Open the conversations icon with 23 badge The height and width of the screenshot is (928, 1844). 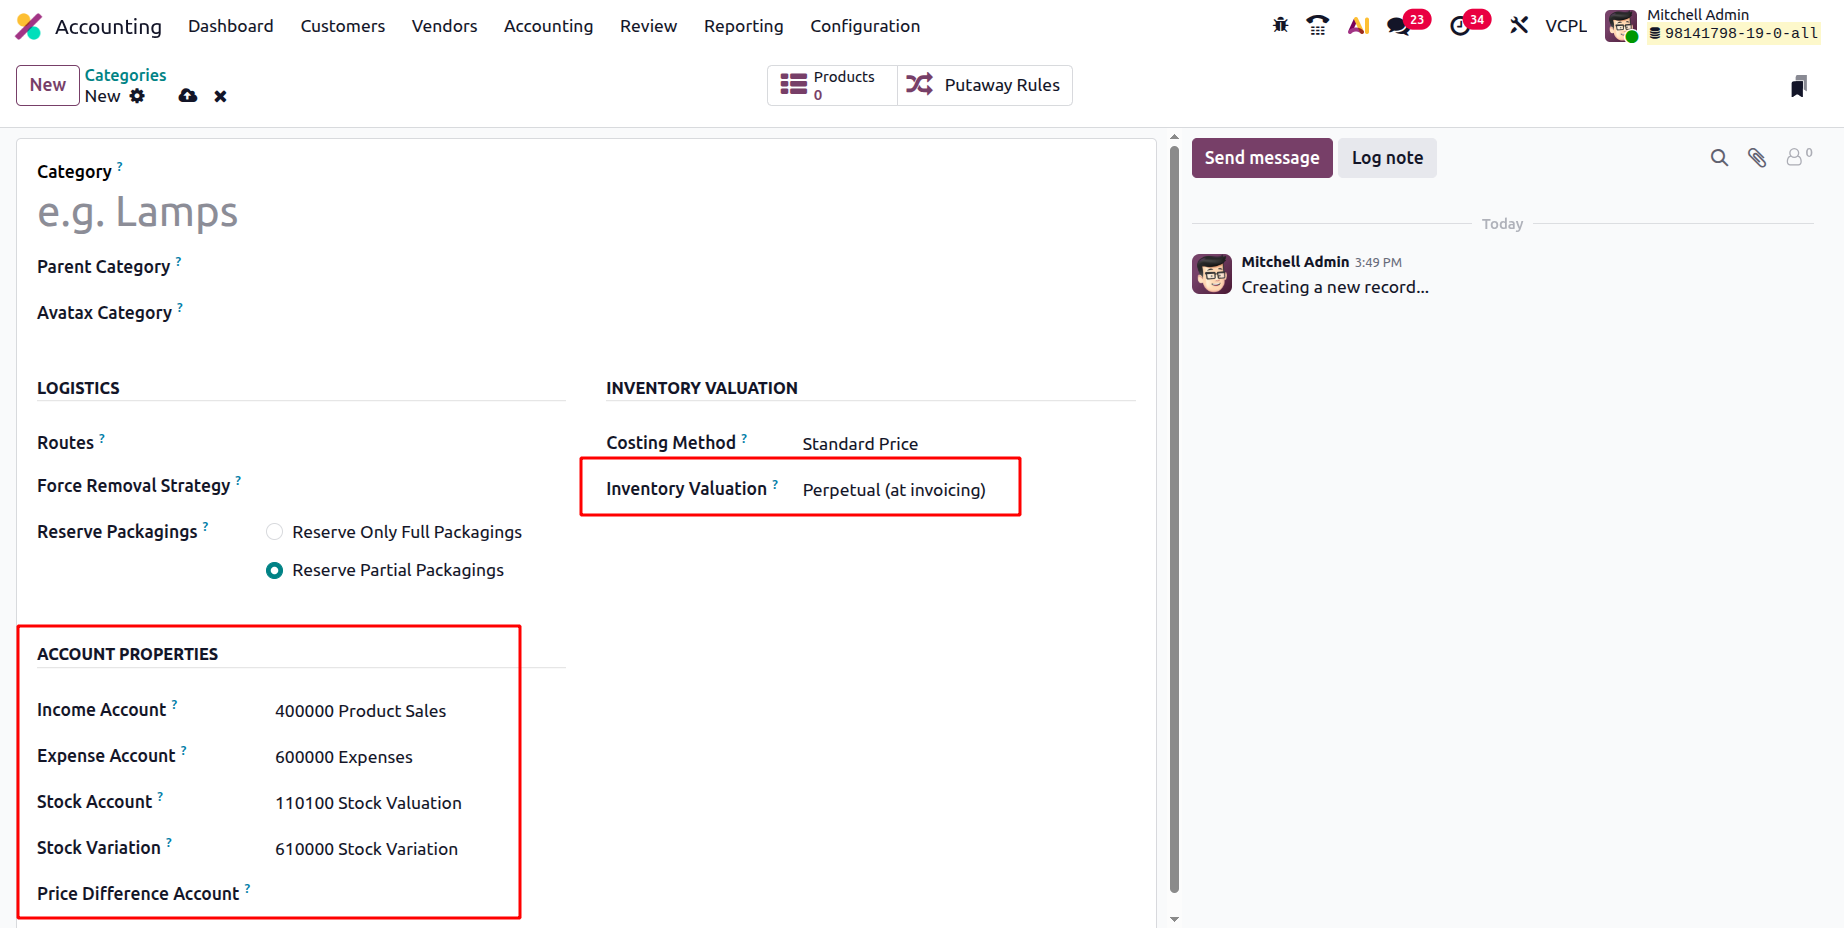point(1399,26)
